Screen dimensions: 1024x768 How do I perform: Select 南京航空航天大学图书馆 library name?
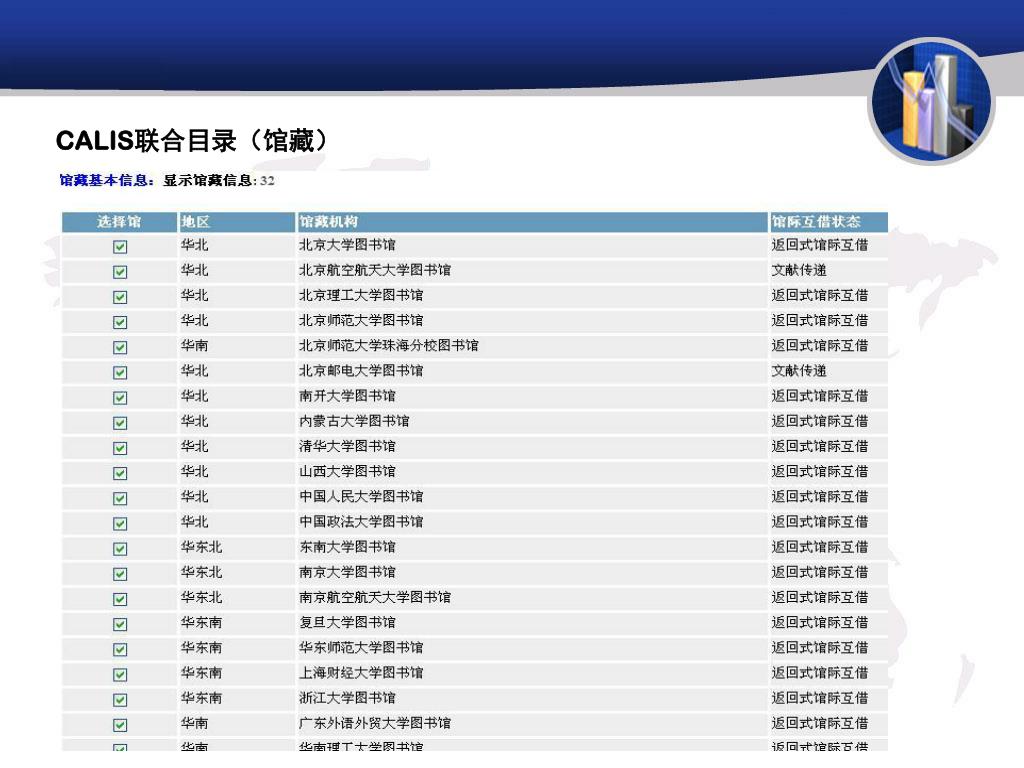coord(375,598)
